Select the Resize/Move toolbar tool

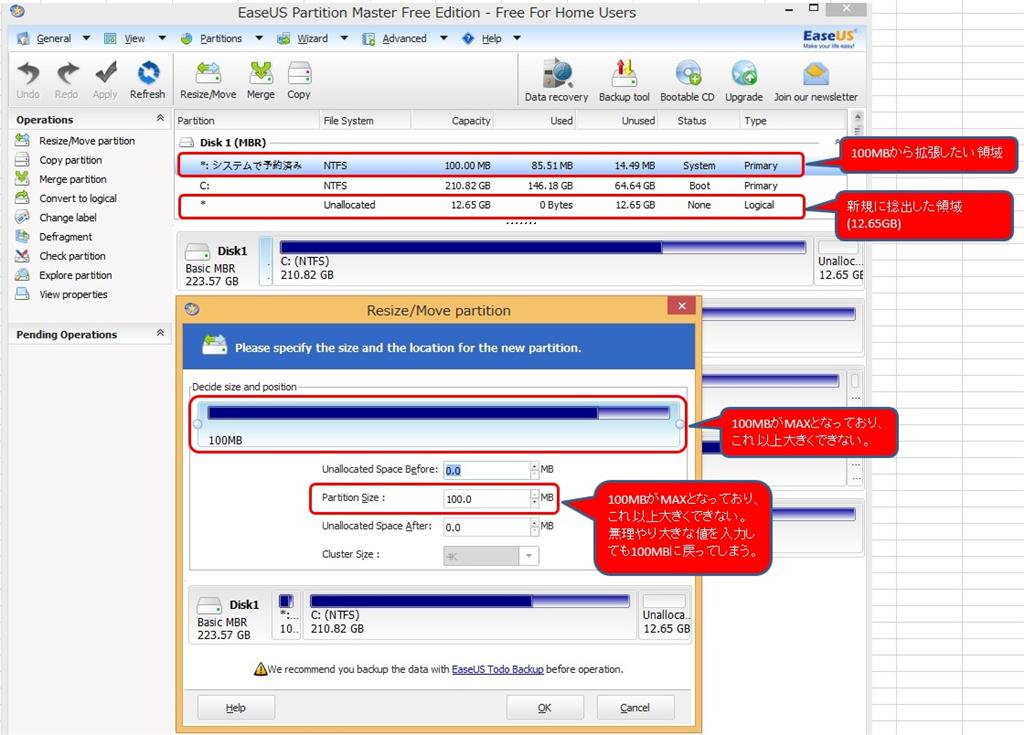point(208,79)
